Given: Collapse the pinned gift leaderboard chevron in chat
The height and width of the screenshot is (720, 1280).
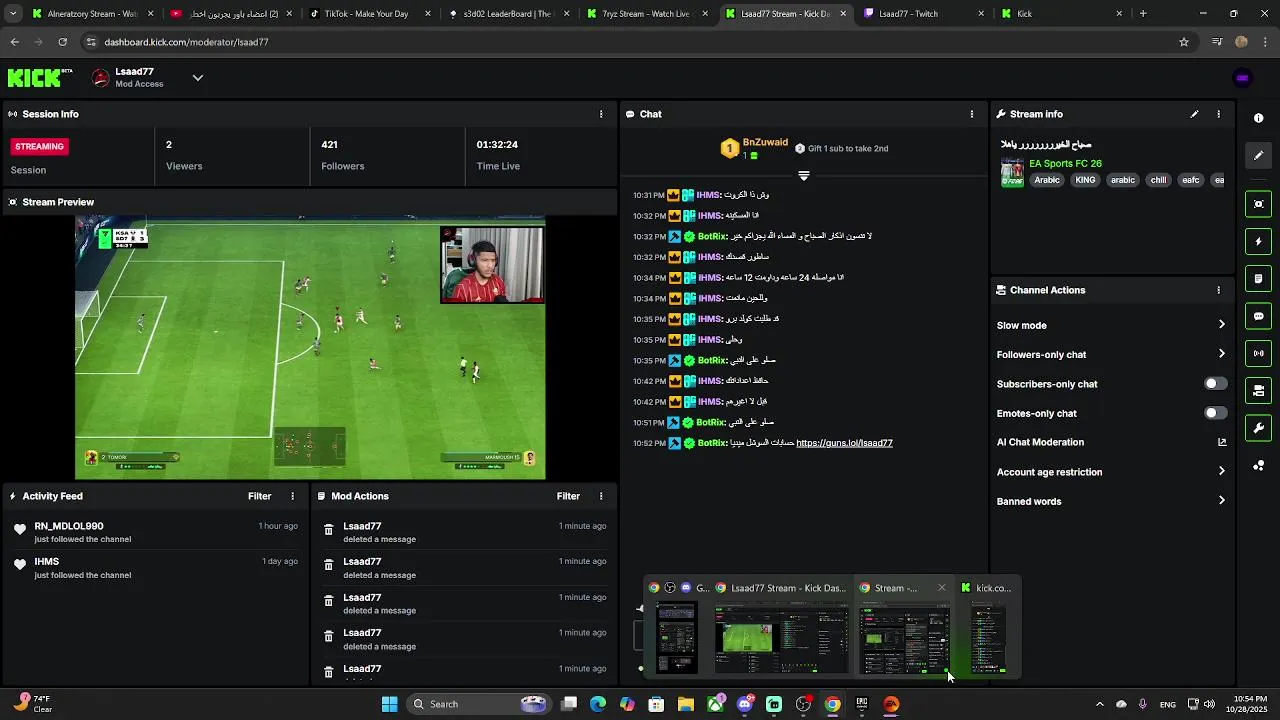Looking at the screenshot, I should pyautogui.click(x=803, y=176).
